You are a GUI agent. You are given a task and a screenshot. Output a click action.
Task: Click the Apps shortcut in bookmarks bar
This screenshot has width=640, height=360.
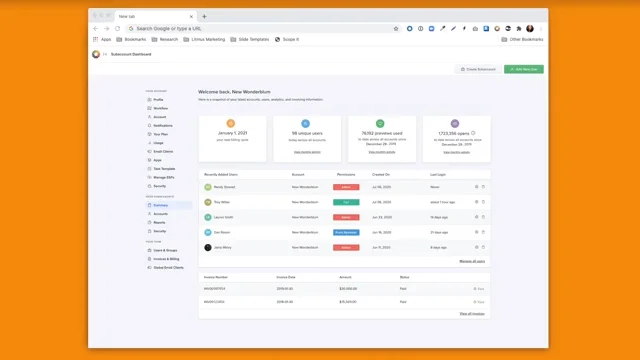click(102, 40)
